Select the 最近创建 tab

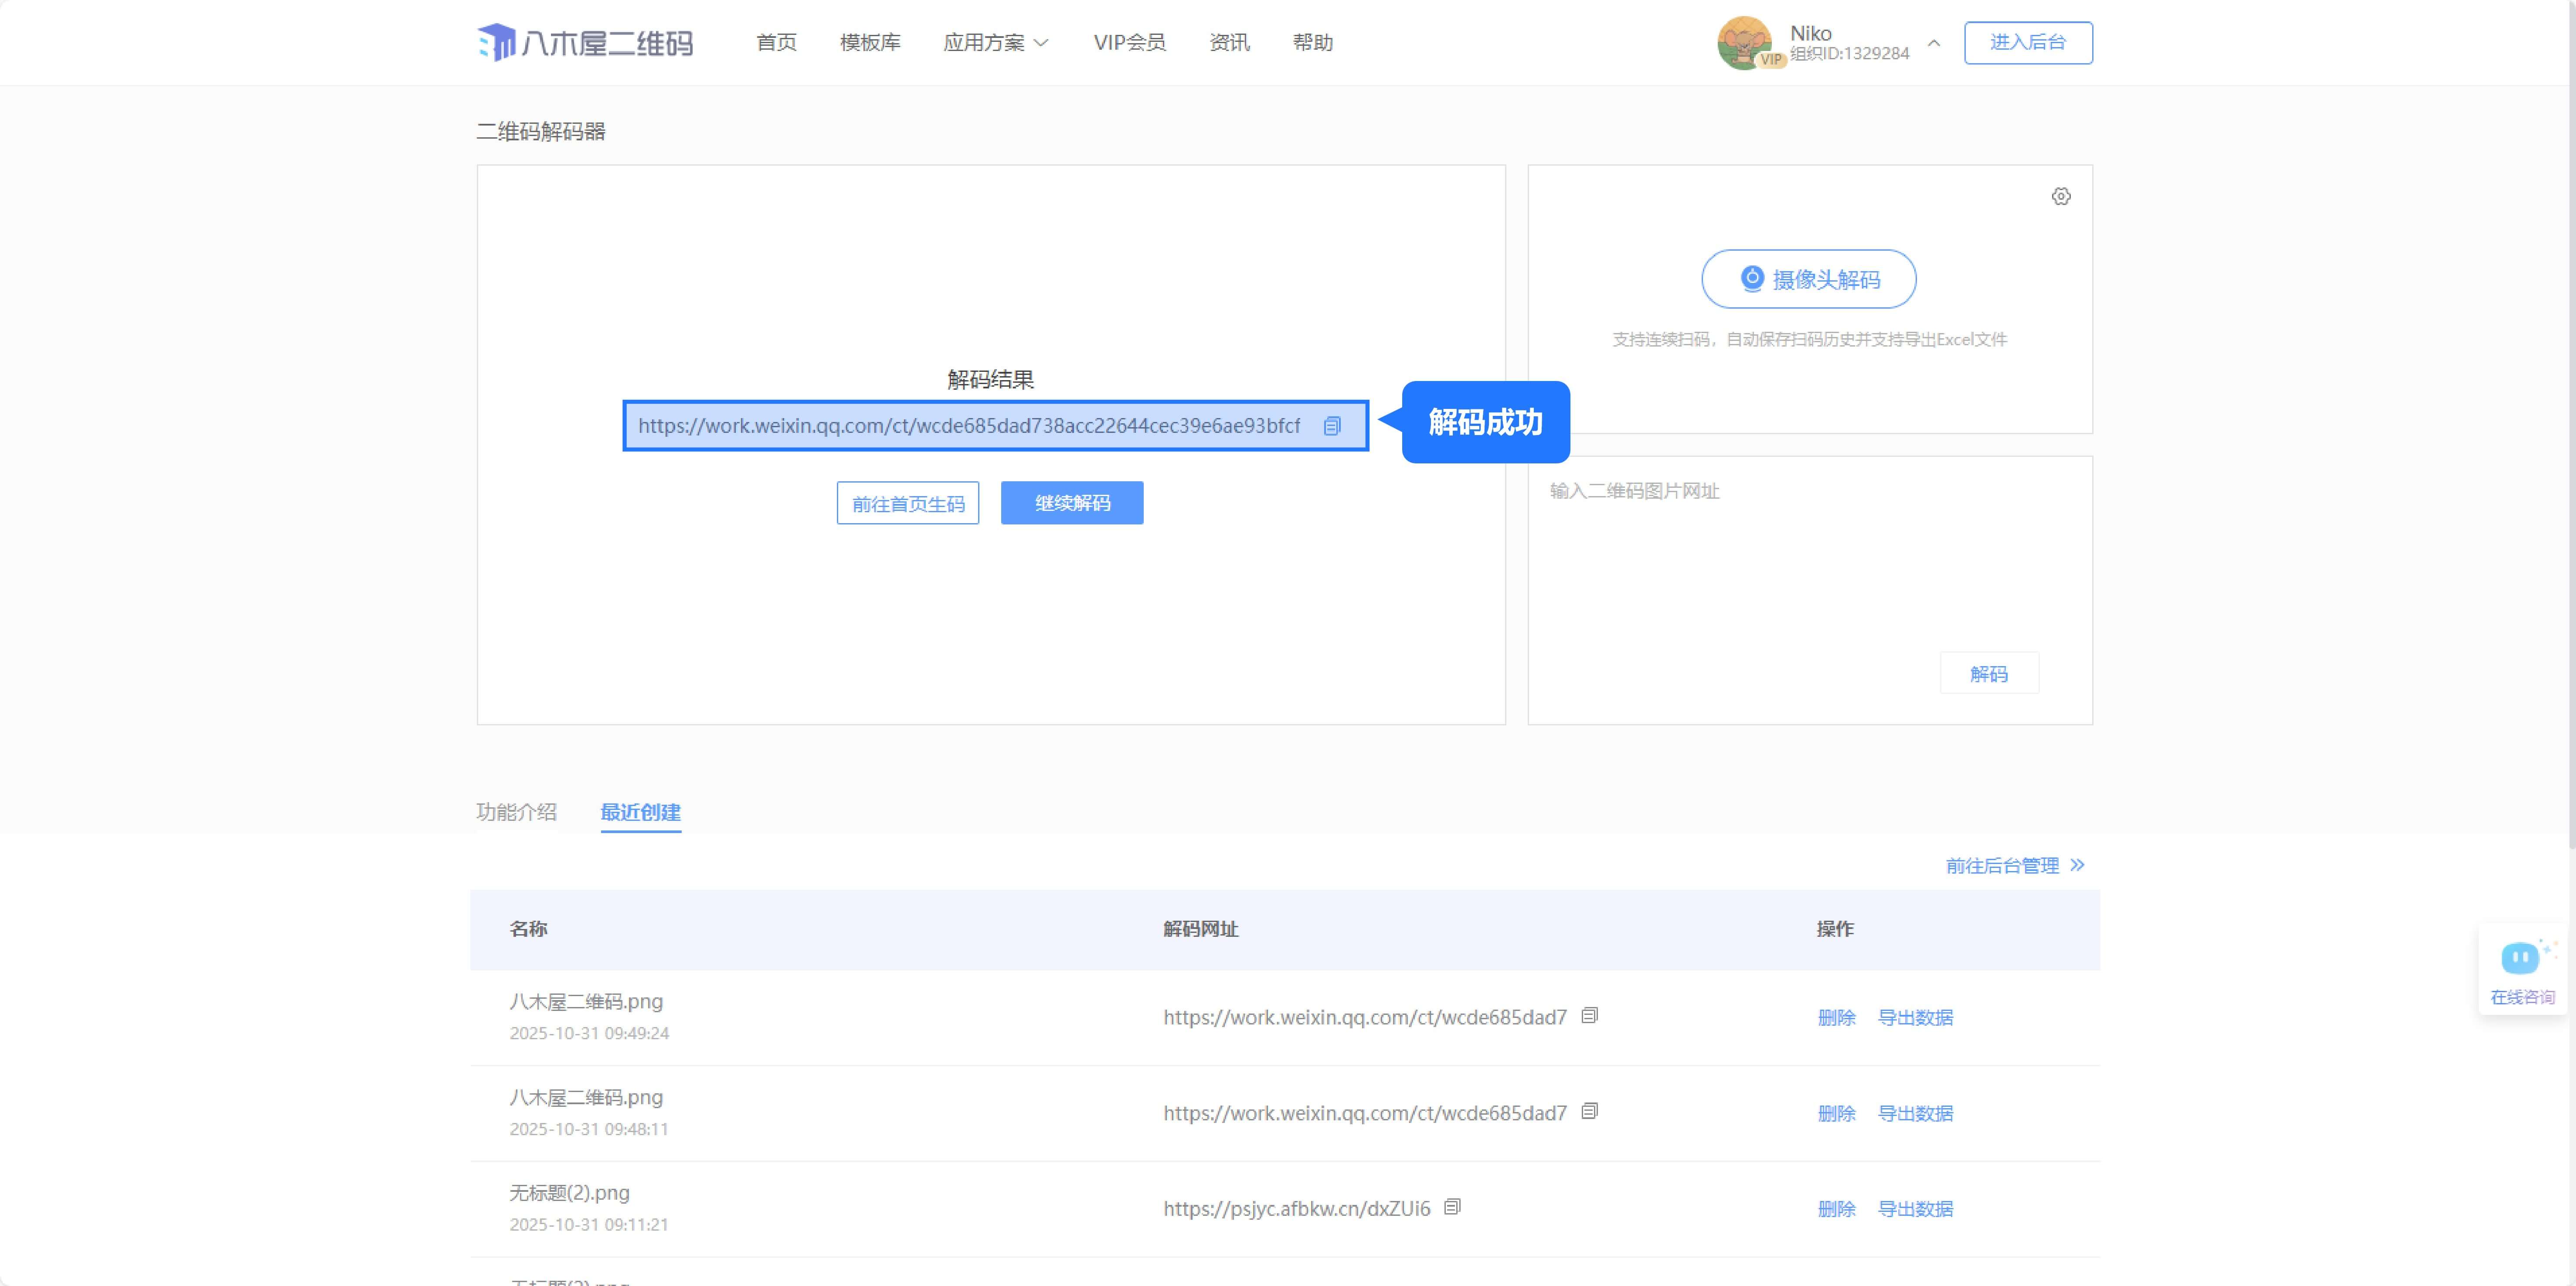point(640,812)
